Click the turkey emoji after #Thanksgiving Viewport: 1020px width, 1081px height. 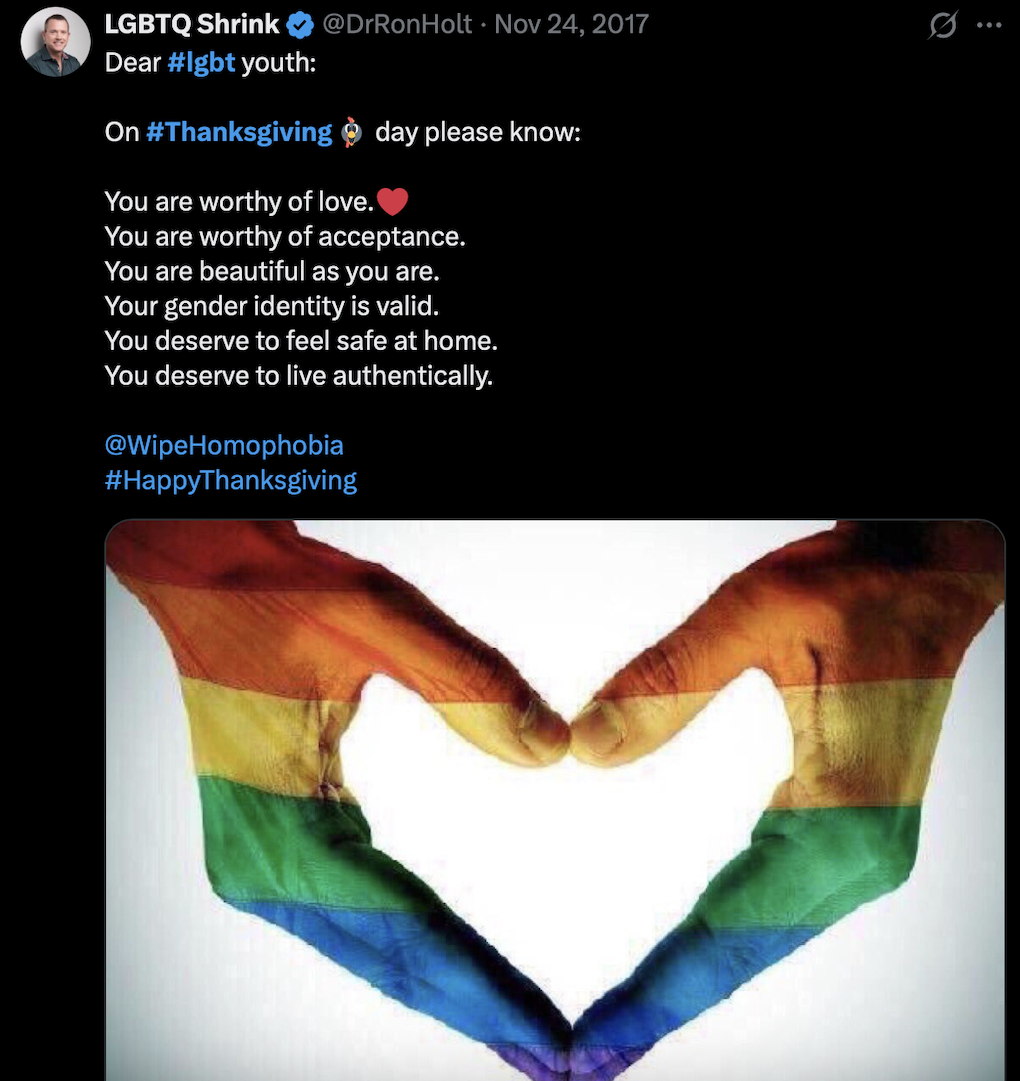click(350, 132)
